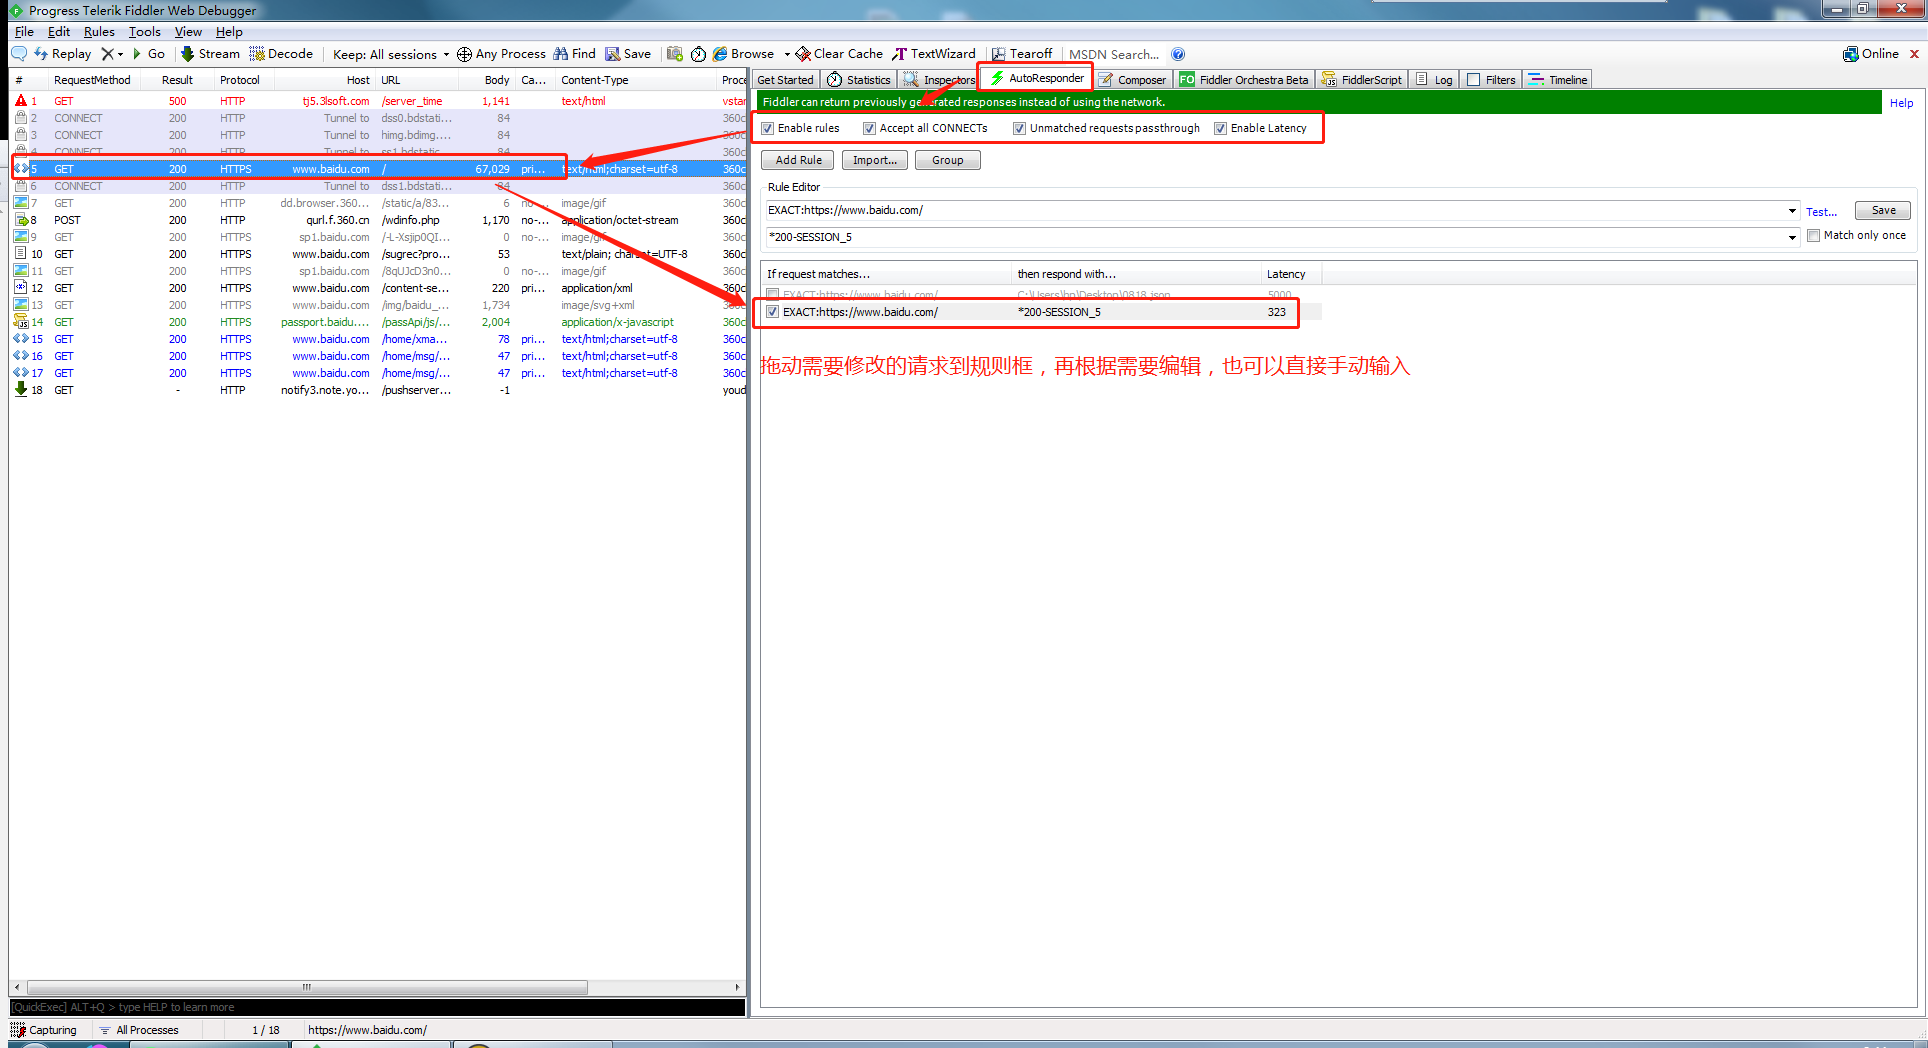Image resolution: width=1928 pixels, height=1048 pixels.
Task: Open the View menu
Action: pos(188,32)
